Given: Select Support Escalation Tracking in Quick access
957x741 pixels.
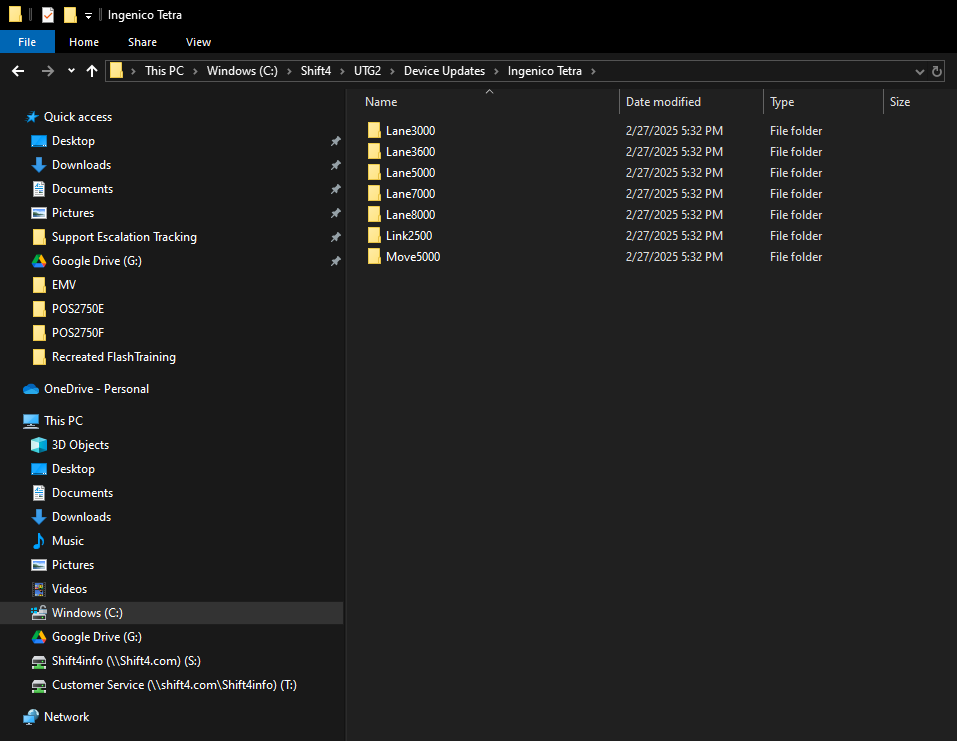Looking at the screenshot, I should pyautogui.click(x=124, y=237).
